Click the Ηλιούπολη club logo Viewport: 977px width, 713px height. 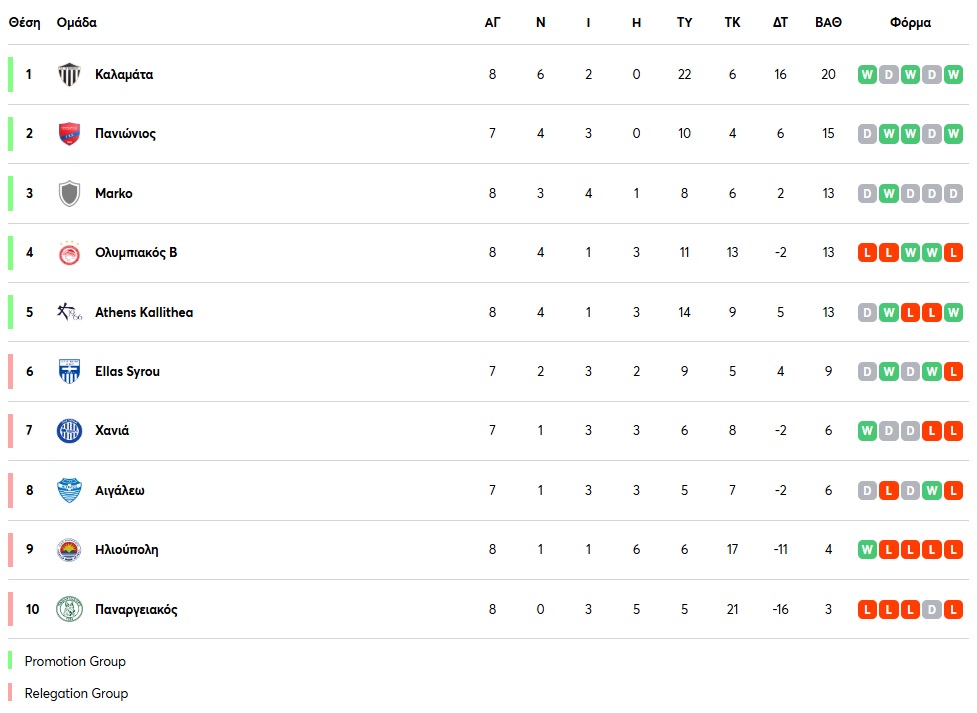click(69, 550)
